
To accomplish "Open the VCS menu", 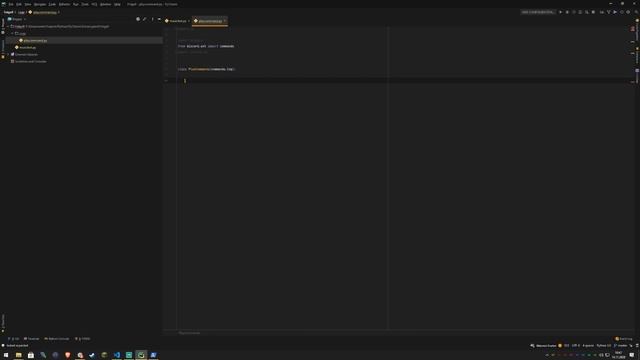I will pyautogui.click(x=94, y=4).
